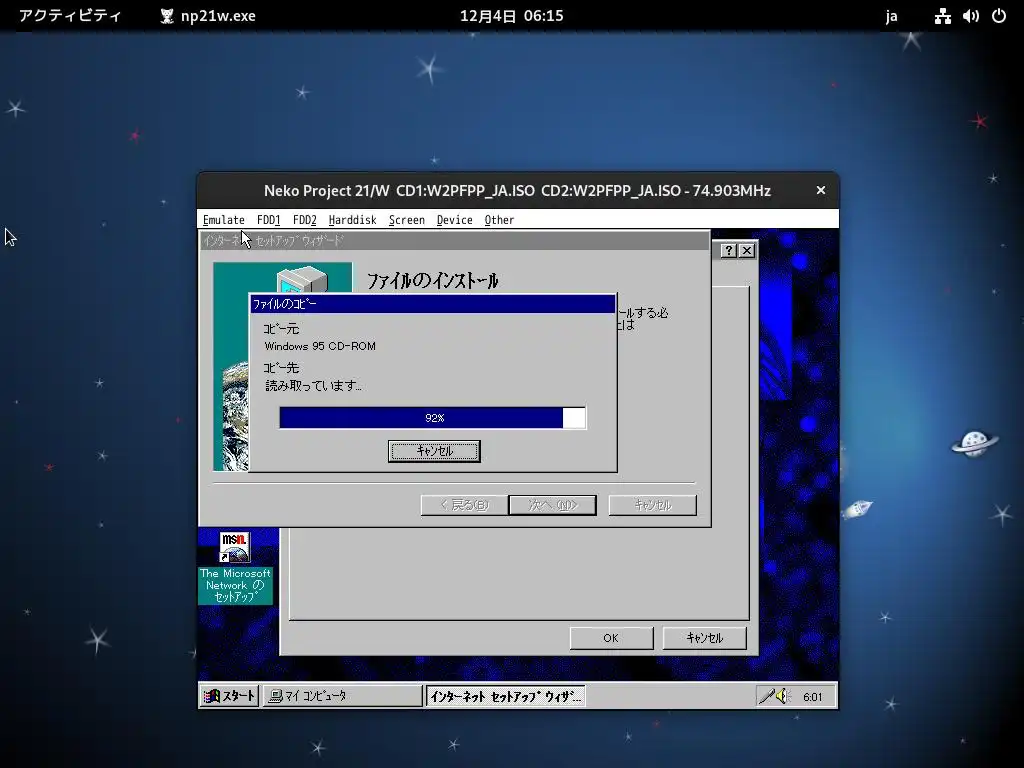Viewport: 1024px width, 768px height.
Task: Click the 92% copy progress bar
Action: click(432, 418)
